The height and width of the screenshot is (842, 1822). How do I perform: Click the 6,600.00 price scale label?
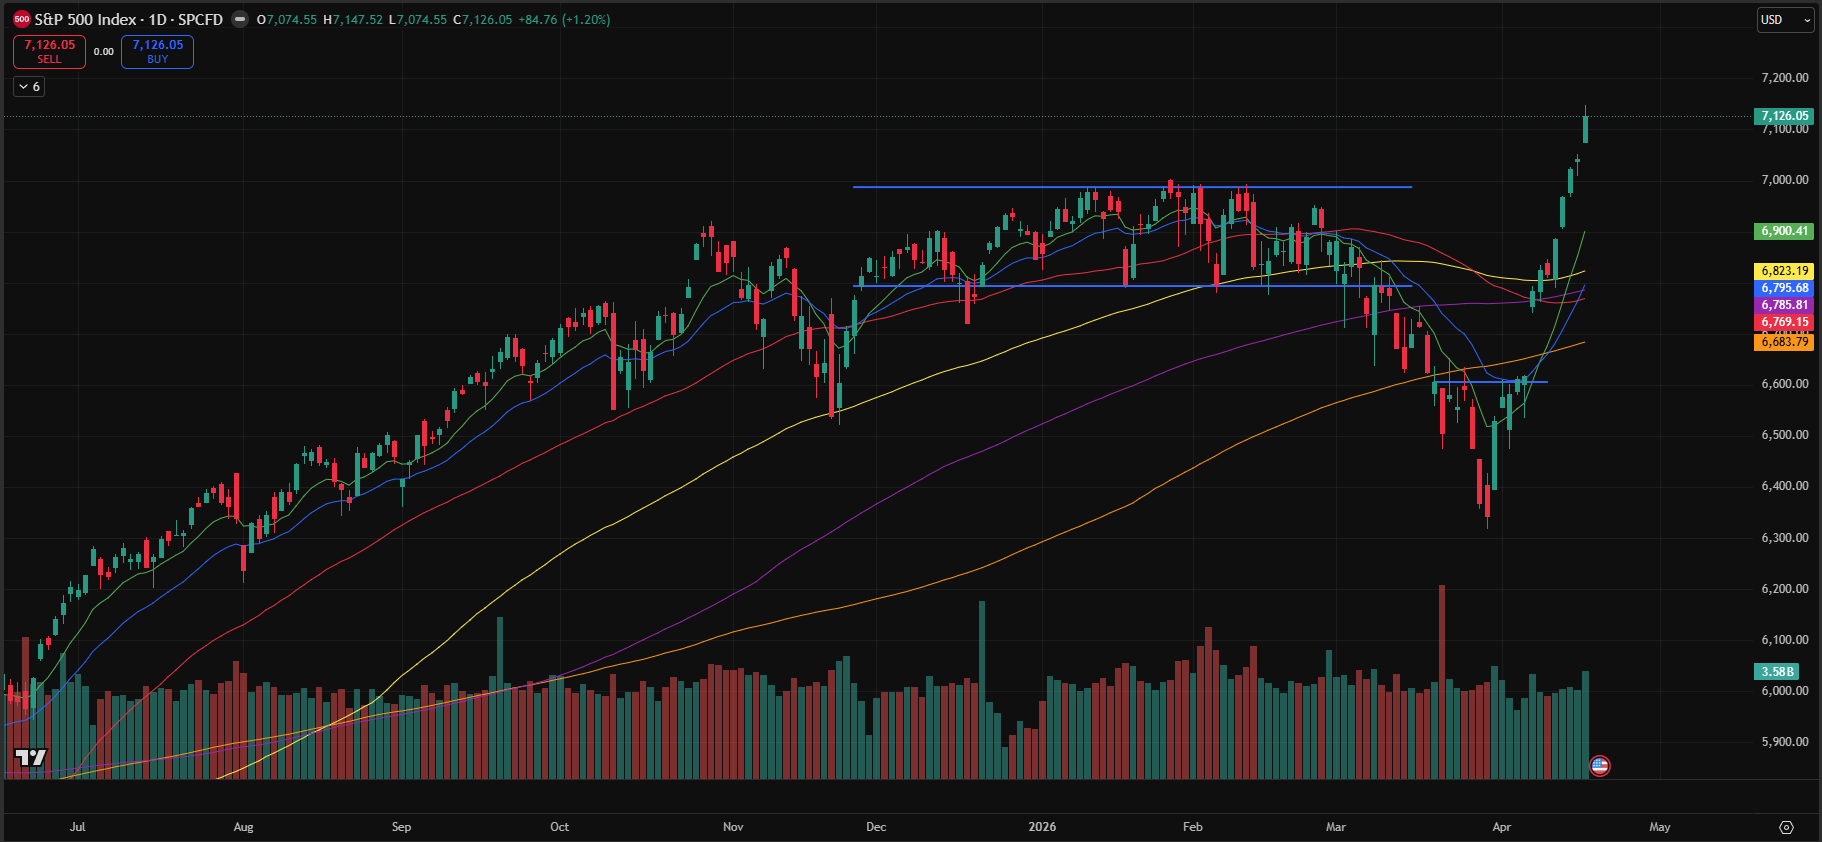[x=1785, y=384]
